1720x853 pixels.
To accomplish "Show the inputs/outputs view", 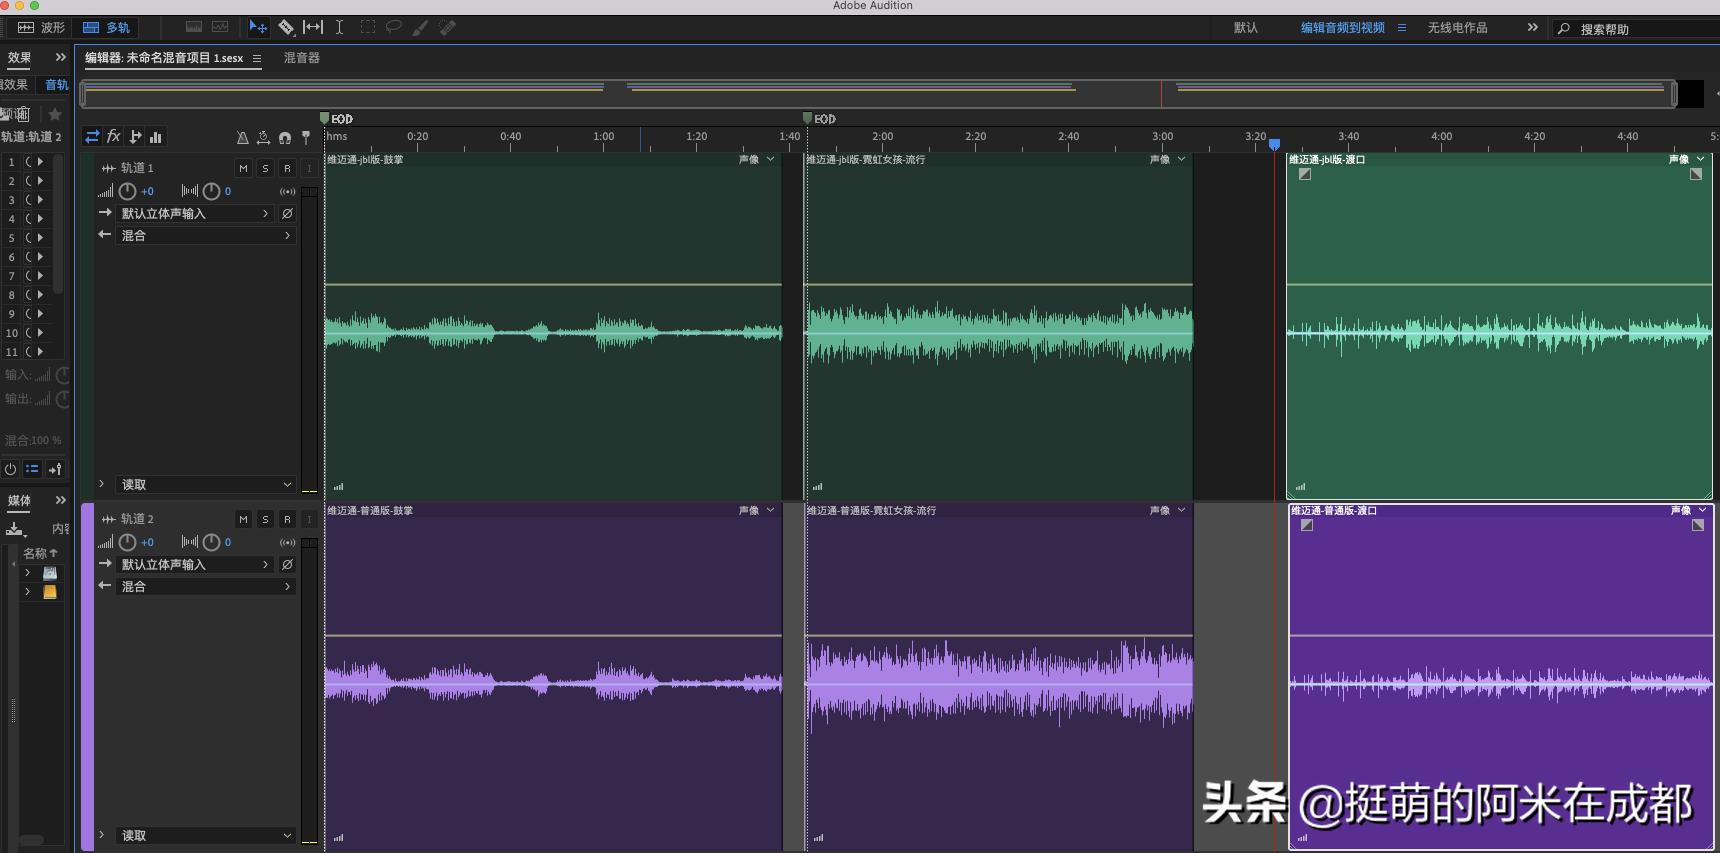I will [92, 137].
